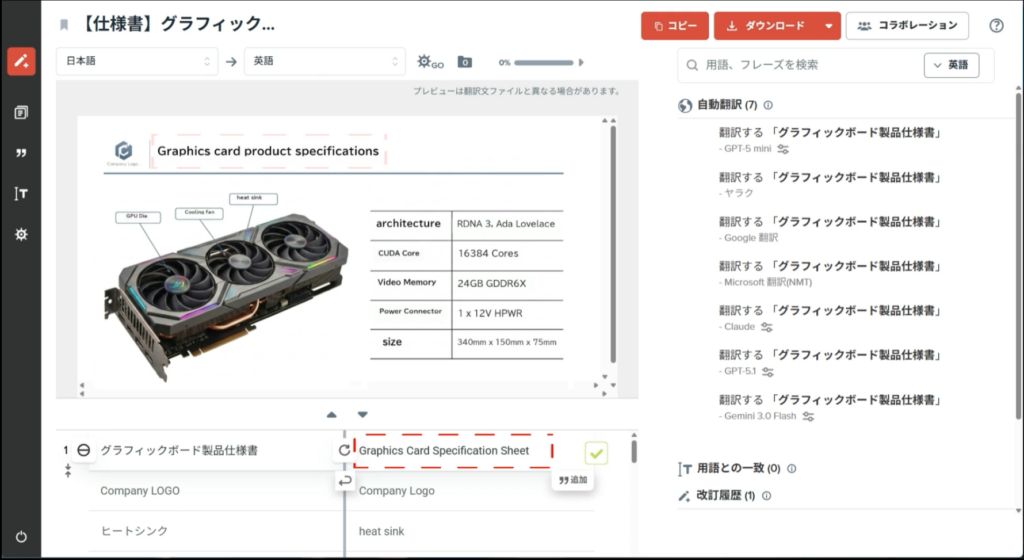Toggle the GPT-5 mini settings sliders icon

tap(783, 149)
